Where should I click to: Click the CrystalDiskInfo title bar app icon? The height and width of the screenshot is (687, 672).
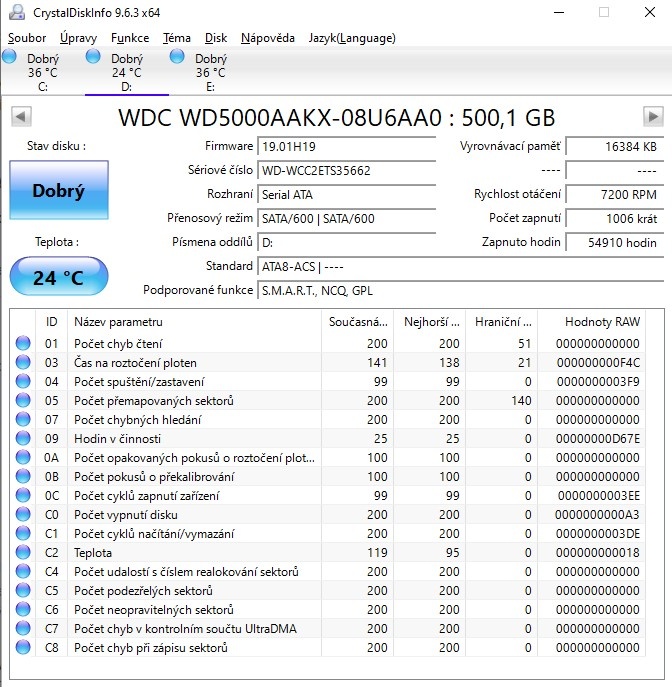point(17,12)
